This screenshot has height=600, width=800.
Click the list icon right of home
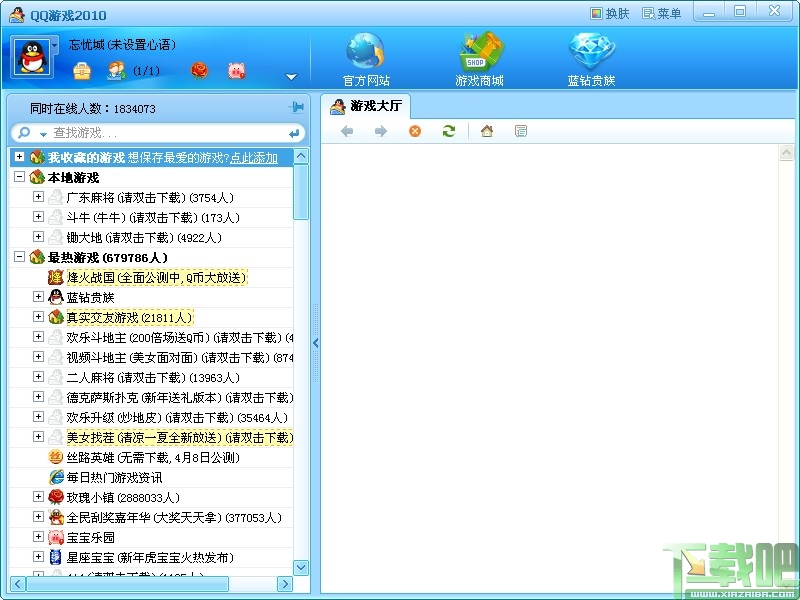pyautogui.click(x=521, y=132)
